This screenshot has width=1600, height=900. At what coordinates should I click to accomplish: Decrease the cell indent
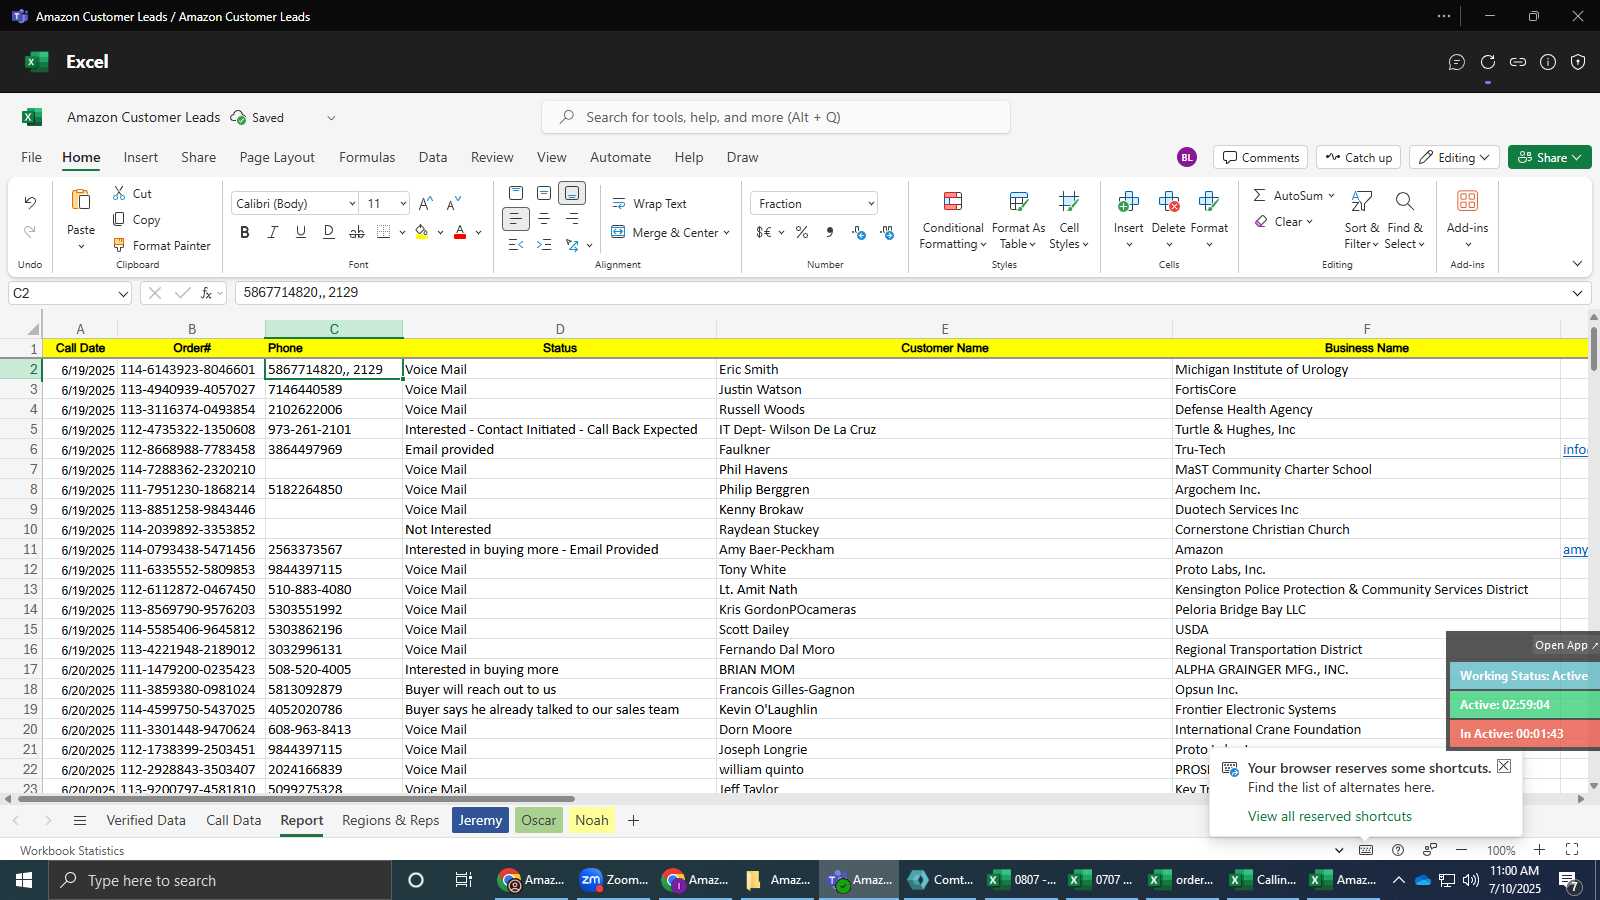[x=516, y=244]
